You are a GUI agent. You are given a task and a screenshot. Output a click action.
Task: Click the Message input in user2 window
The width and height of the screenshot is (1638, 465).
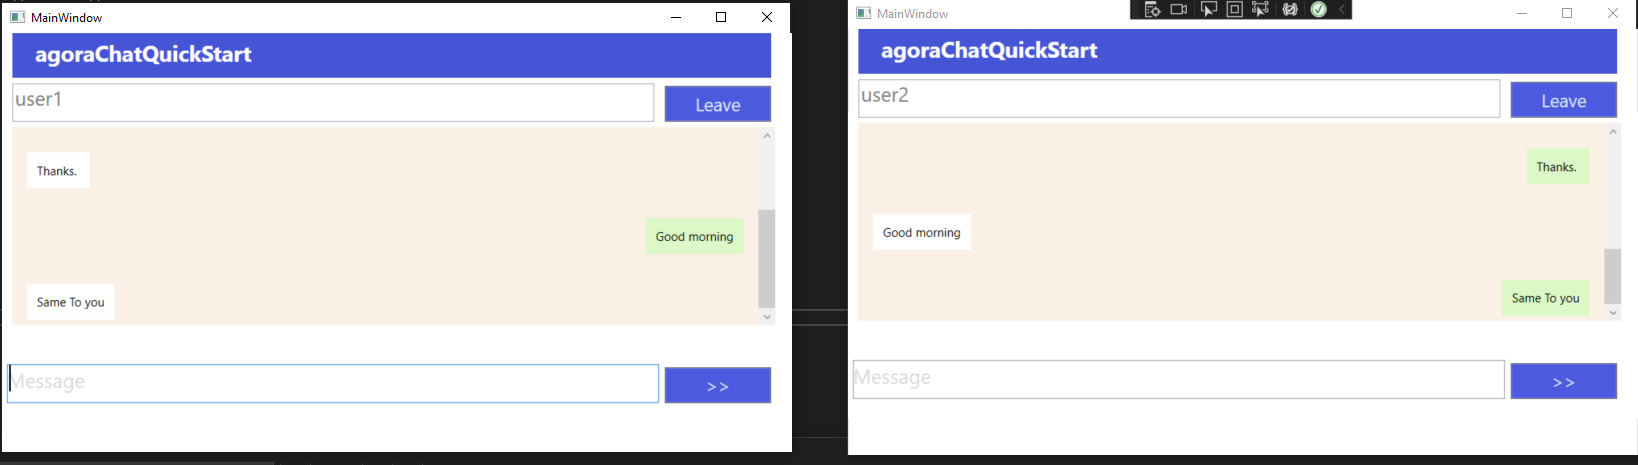(1179, 380)
